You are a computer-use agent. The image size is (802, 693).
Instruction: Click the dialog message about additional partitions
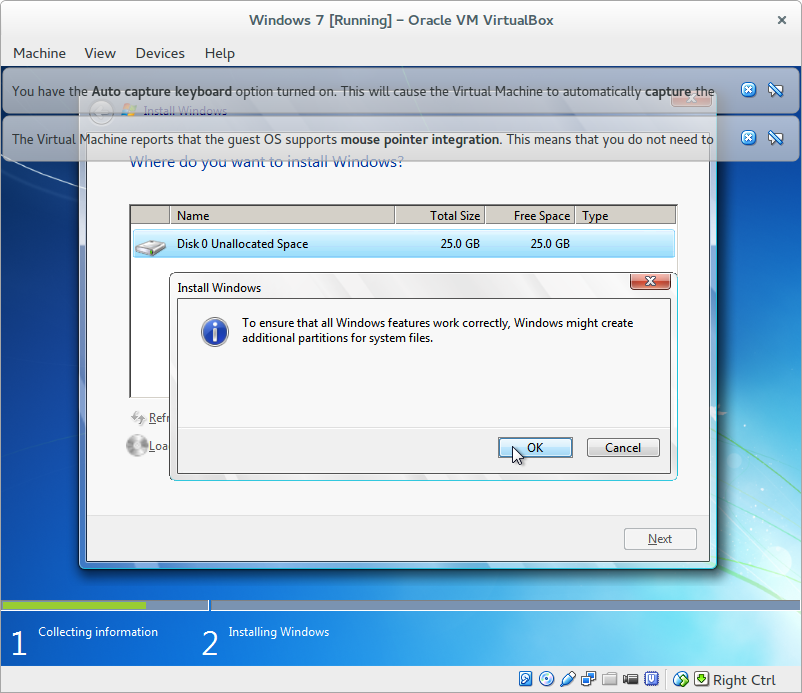437,330
